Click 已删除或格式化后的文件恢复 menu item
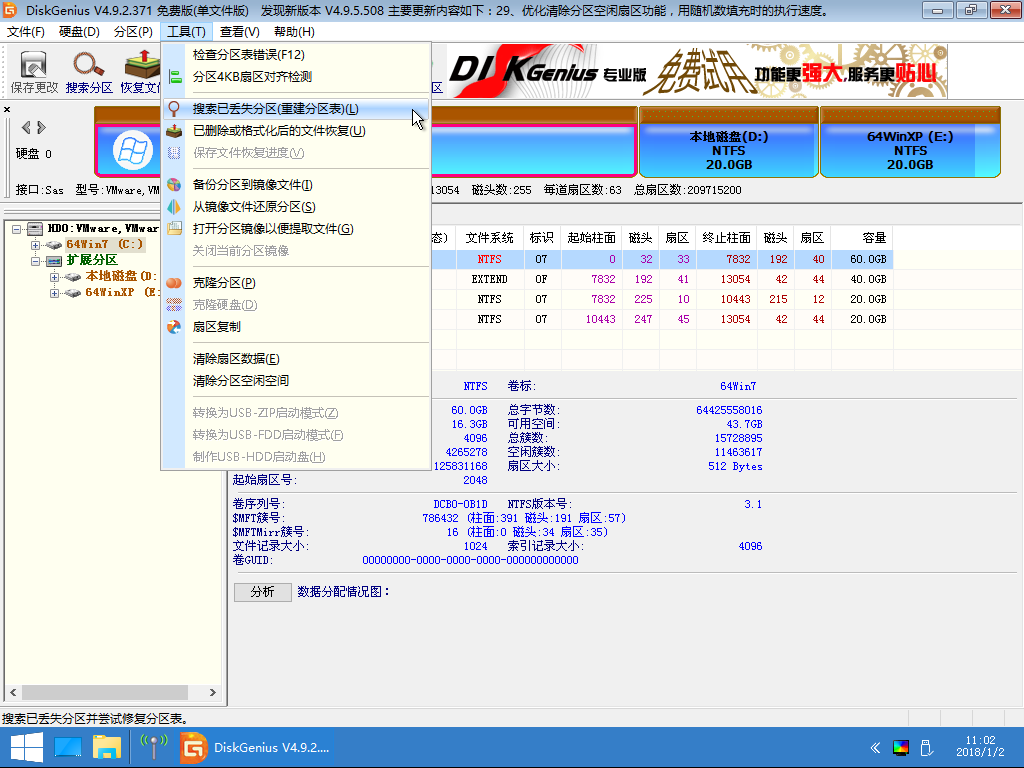Screen dimensions: 1024x768 tap(278, 131)
